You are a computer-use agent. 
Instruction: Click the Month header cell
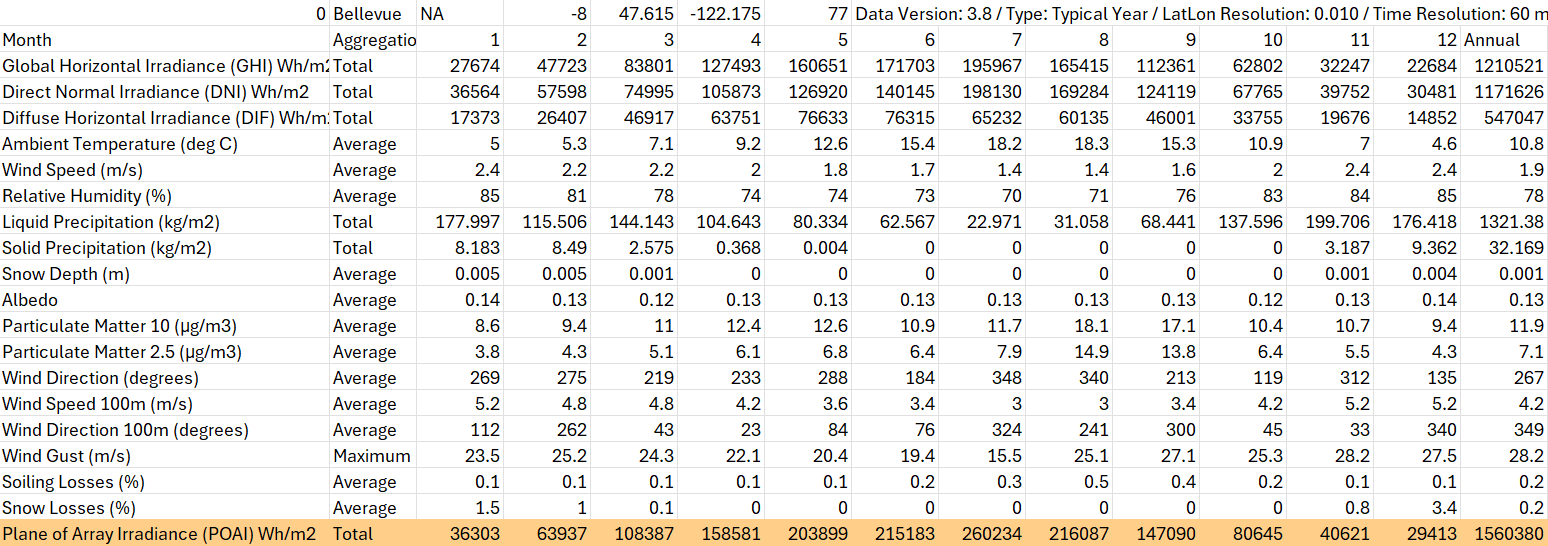(x=28, y=40)
